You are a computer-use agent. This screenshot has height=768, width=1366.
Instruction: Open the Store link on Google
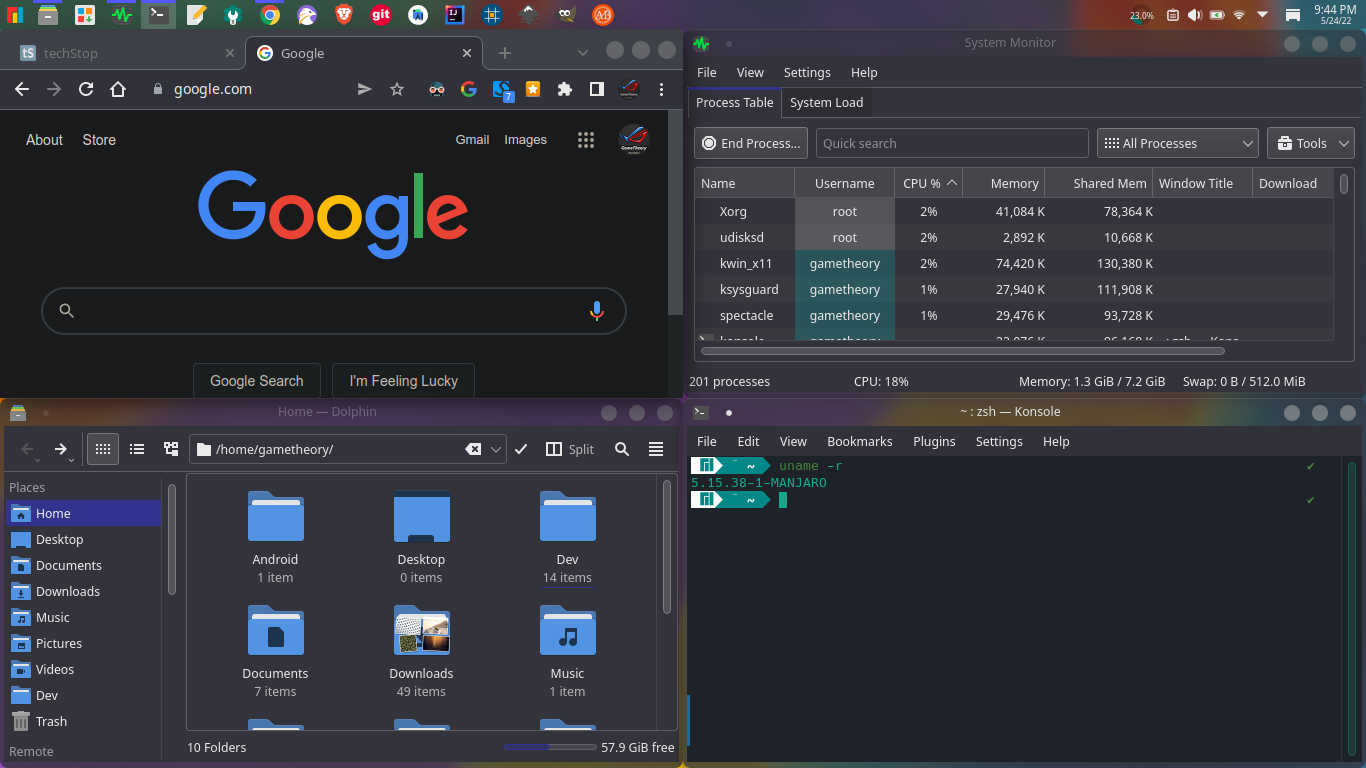99,140
